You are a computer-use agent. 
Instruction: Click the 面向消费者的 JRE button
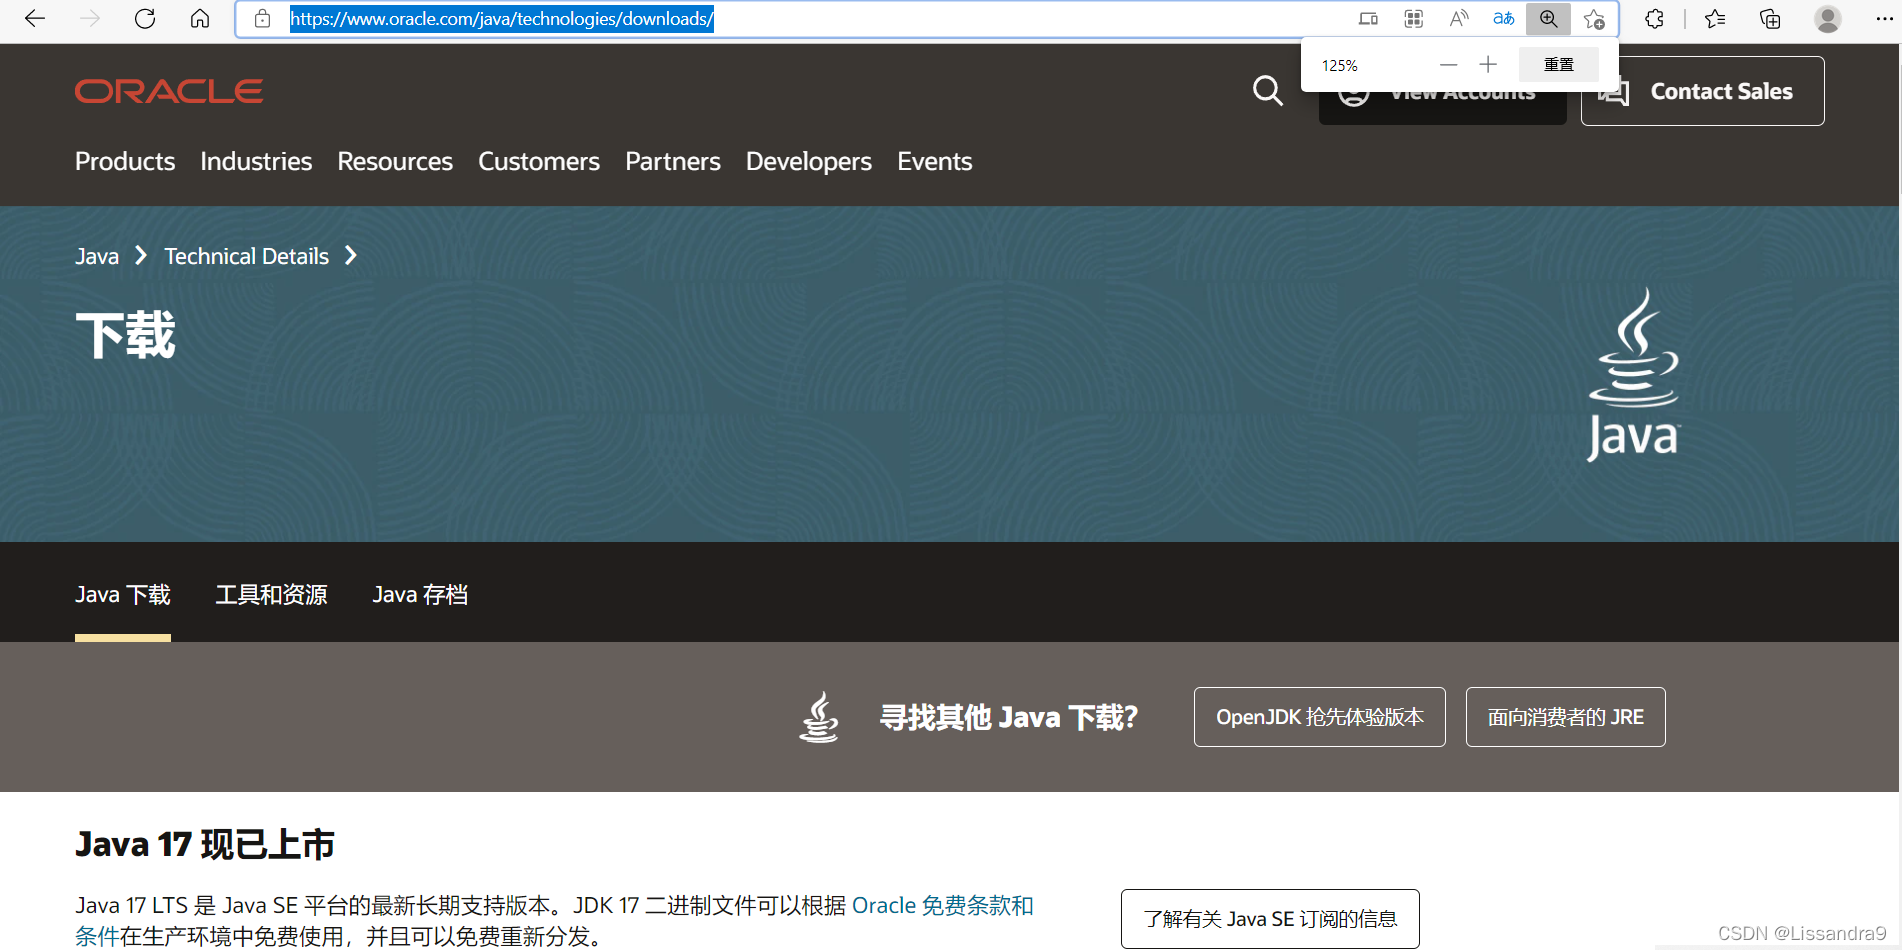tap(1566, 717)
